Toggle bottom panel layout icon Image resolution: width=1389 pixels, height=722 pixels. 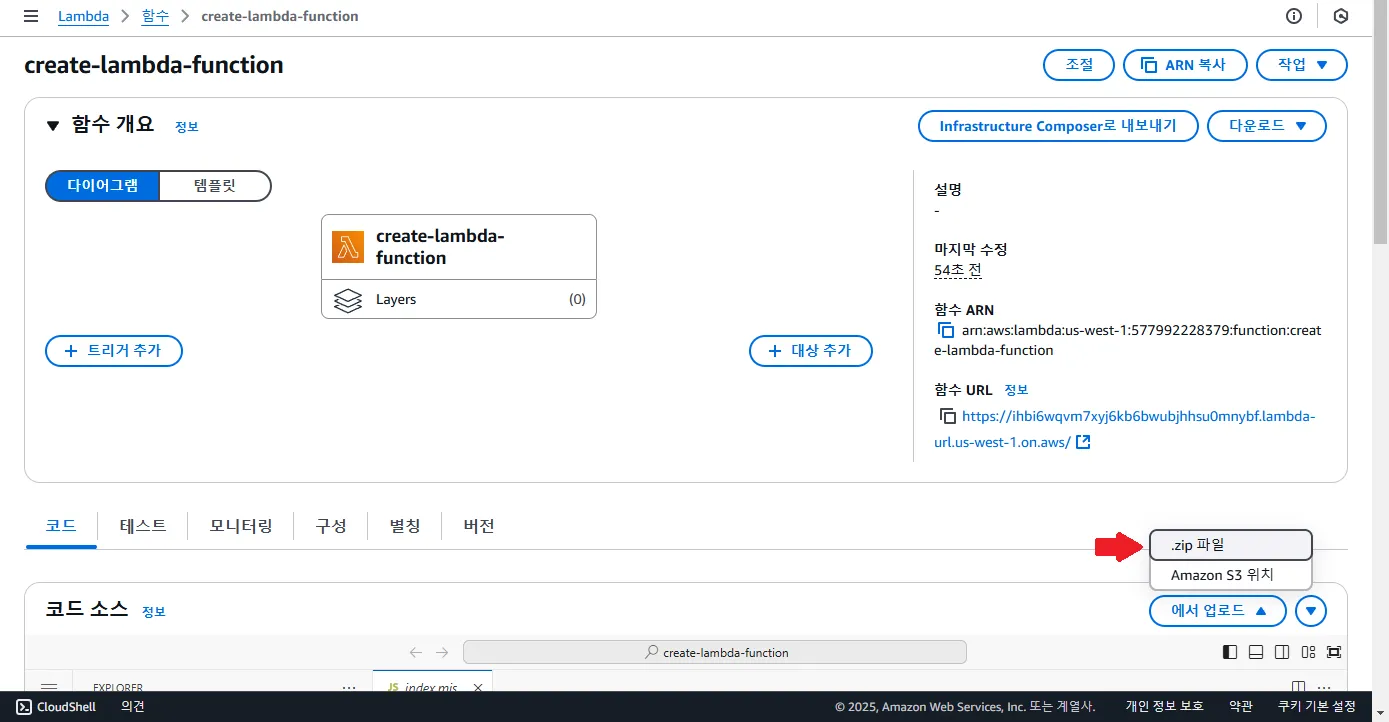pos(1256,652)
